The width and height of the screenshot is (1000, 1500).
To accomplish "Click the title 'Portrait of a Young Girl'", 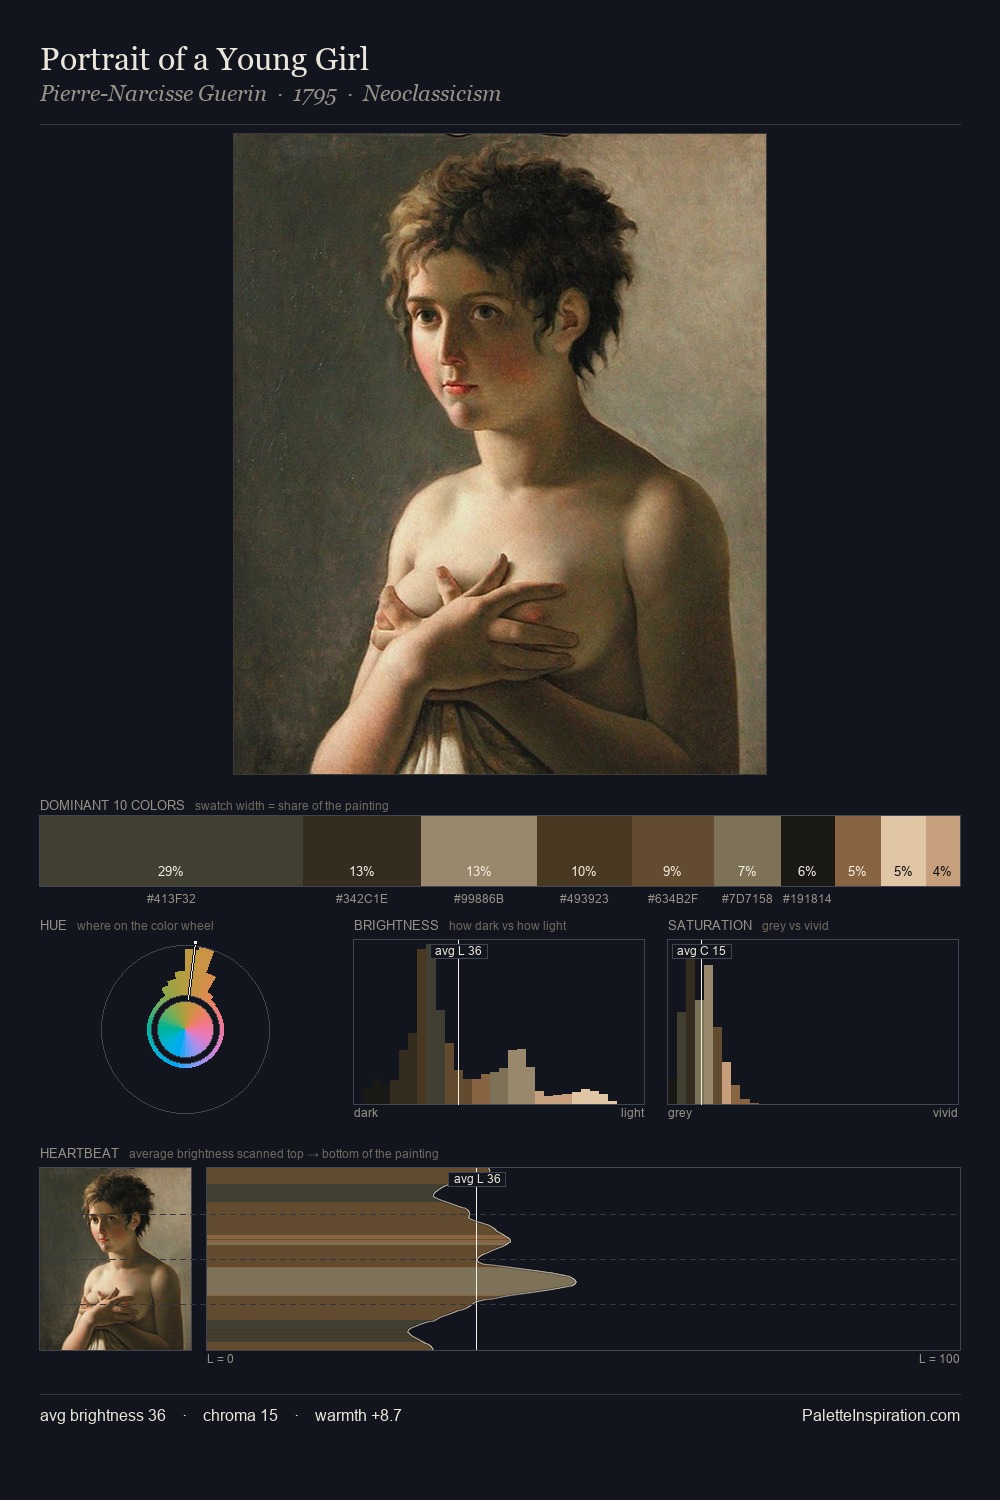I will (x=204, y=60).
